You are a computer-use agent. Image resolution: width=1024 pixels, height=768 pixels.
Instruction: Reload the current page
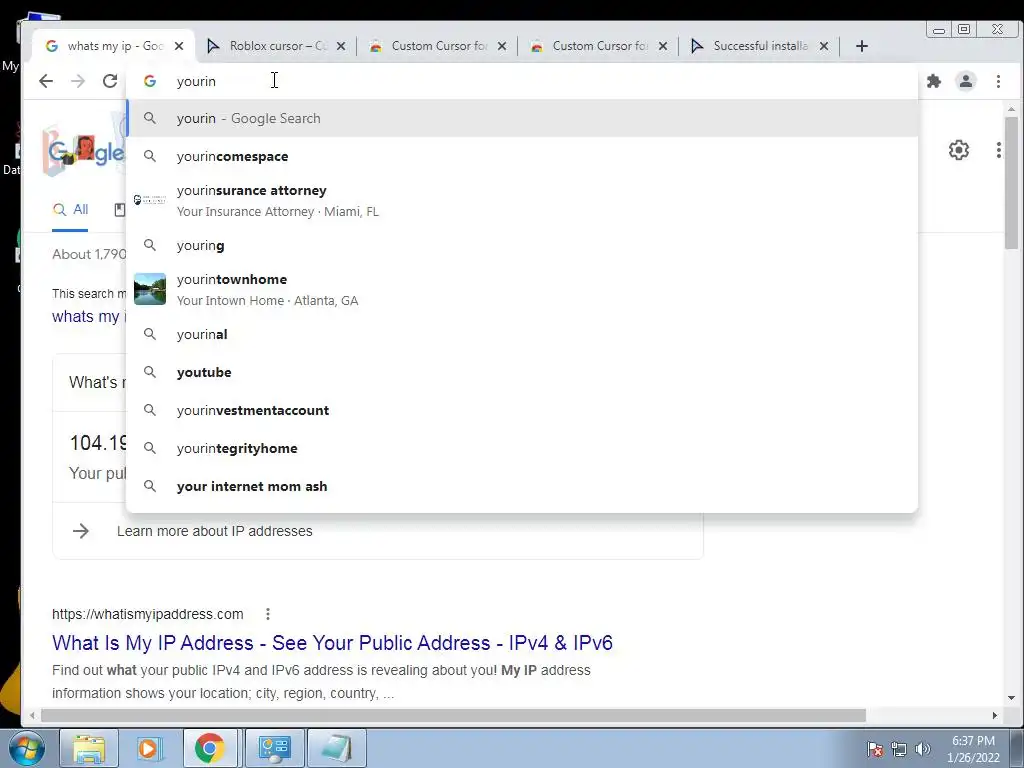pyautogui.click(x=110, y=81)
